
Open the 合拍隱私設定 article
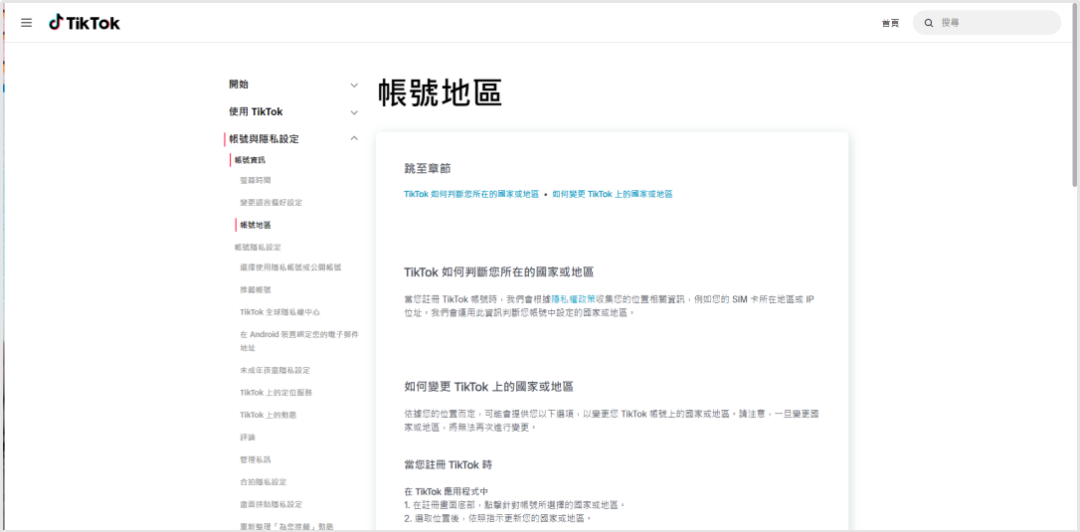[263, 482]
